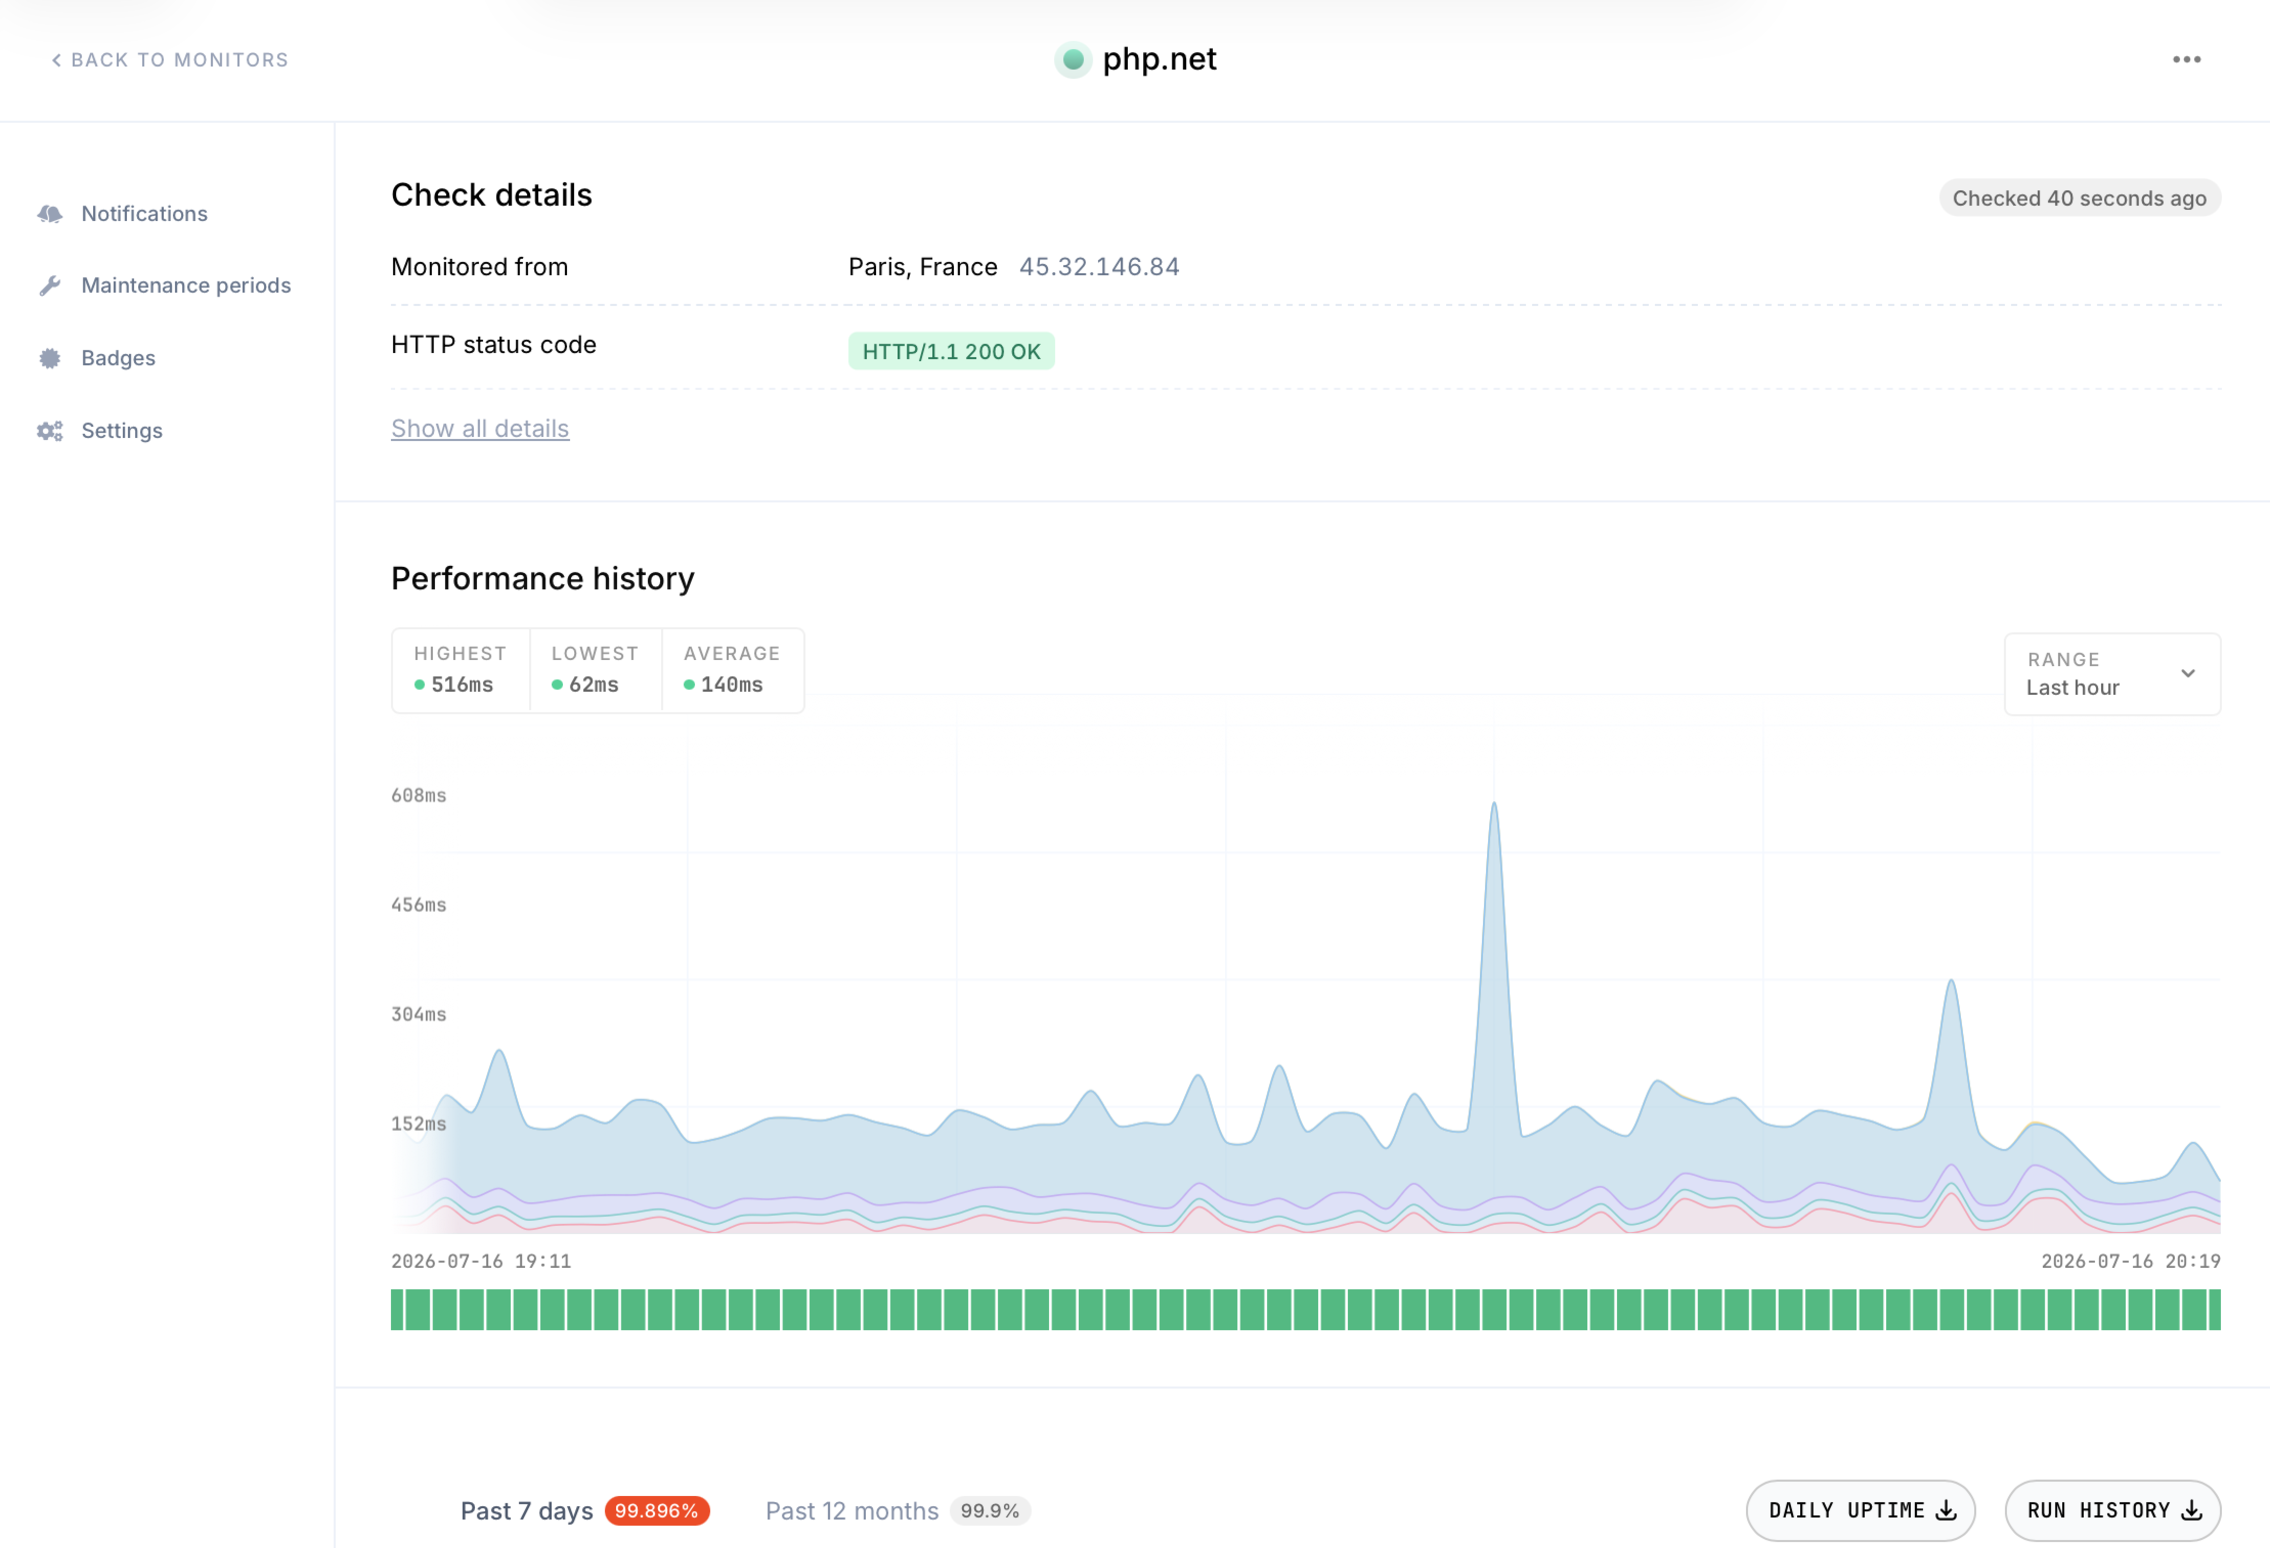2270x1548 pixels.
Task: Go back to monitors list
Action: tap(169, 60)
